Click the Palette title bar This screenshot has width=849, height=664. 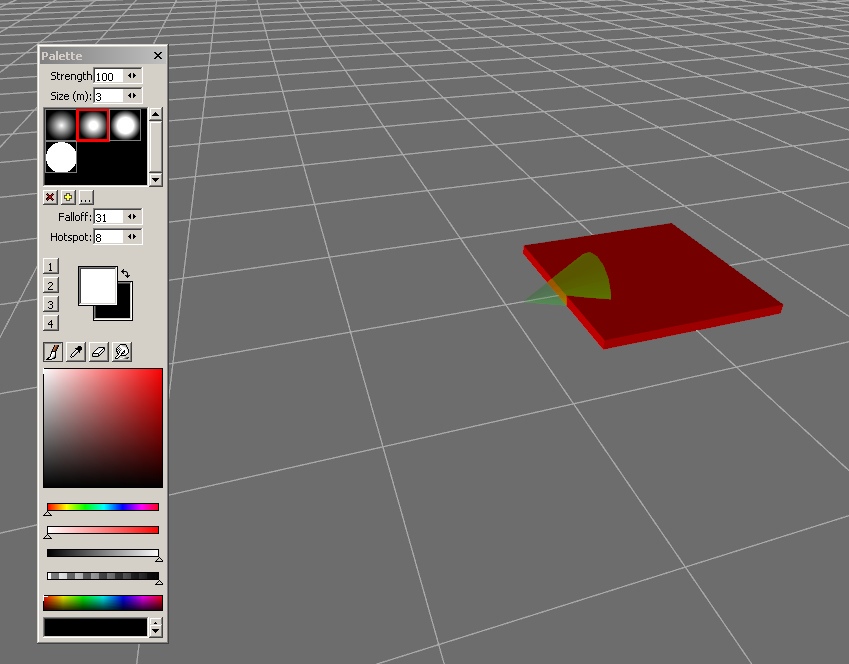[x=95, y=55]
